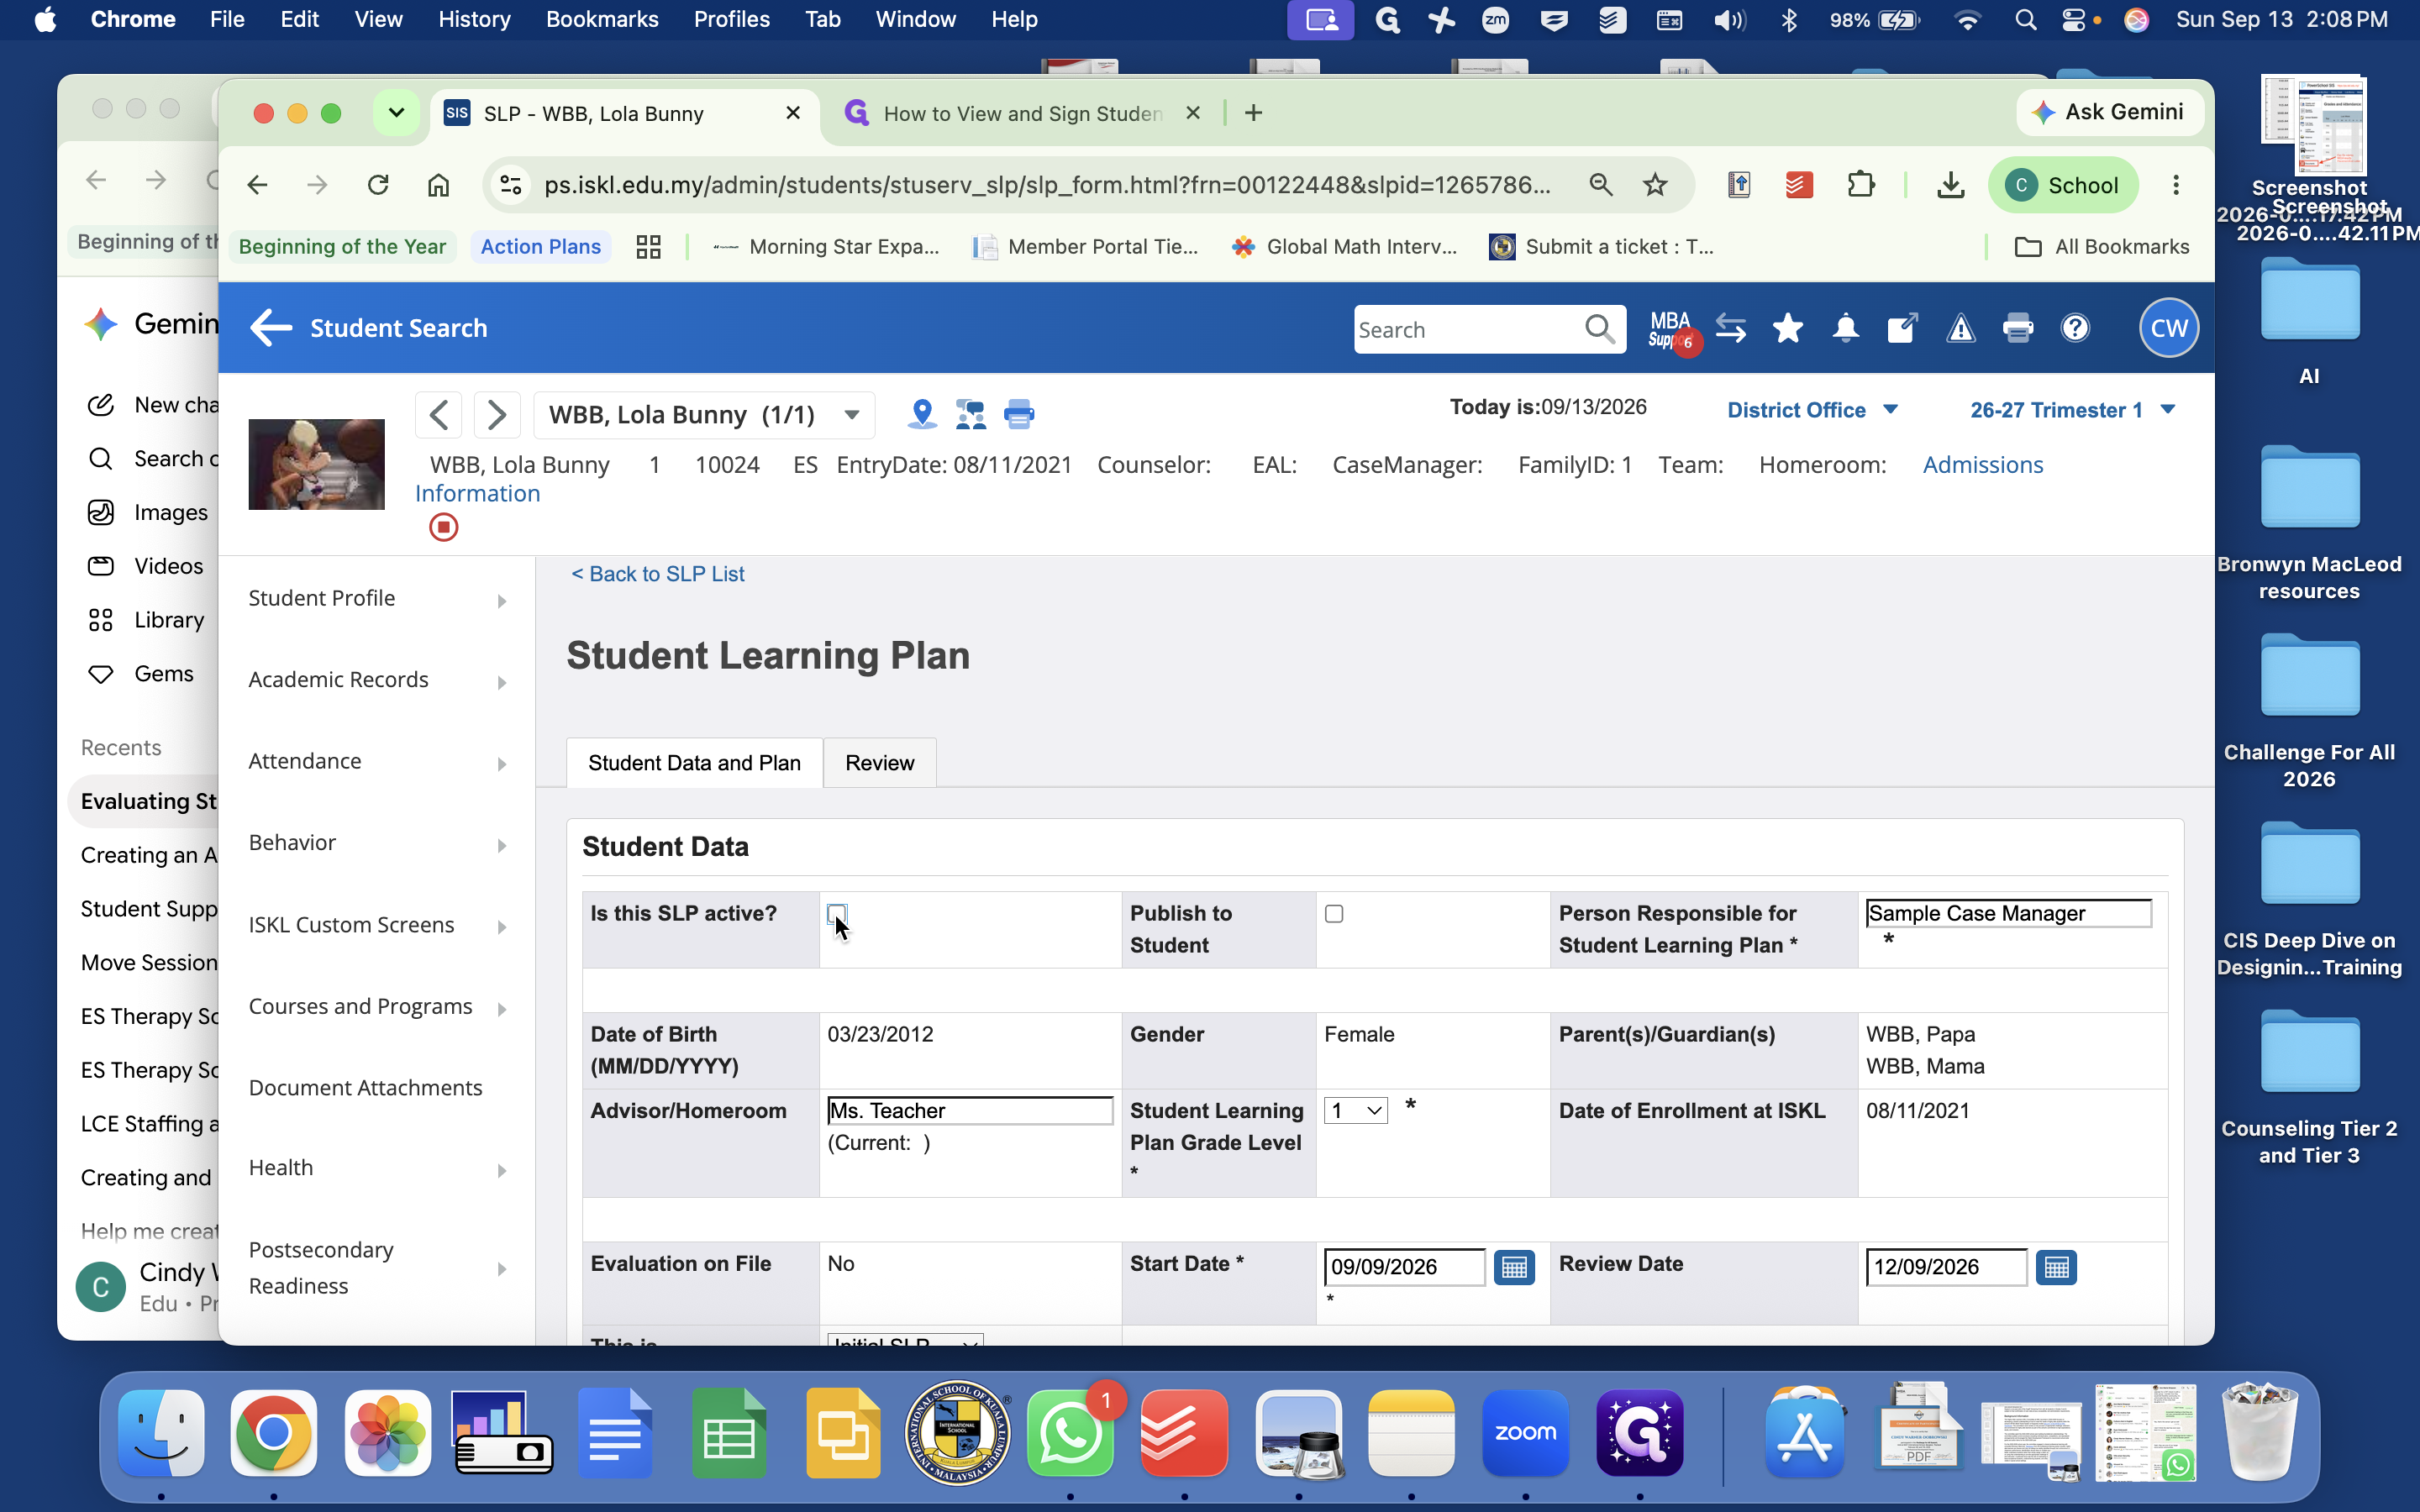Click the student family group icon

970,414
